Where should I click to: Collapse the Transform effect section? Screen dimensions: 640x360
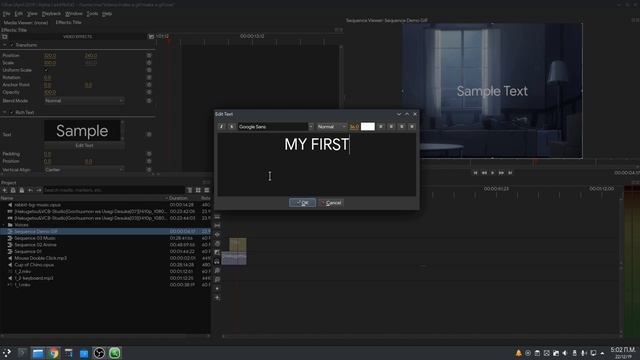[x=4, y=45]
